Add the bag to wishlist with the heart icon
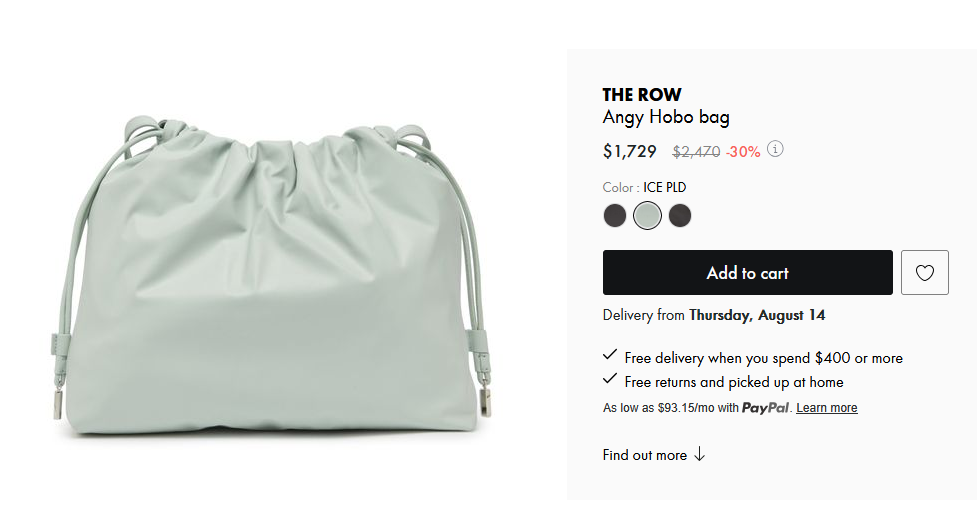The image size is (977, 532). tap(925, 272)
